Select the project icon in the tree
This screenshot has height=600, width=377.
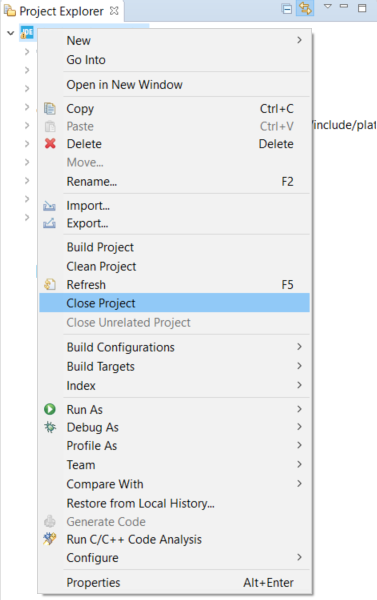pyautogui.click(x=27, y=33)
